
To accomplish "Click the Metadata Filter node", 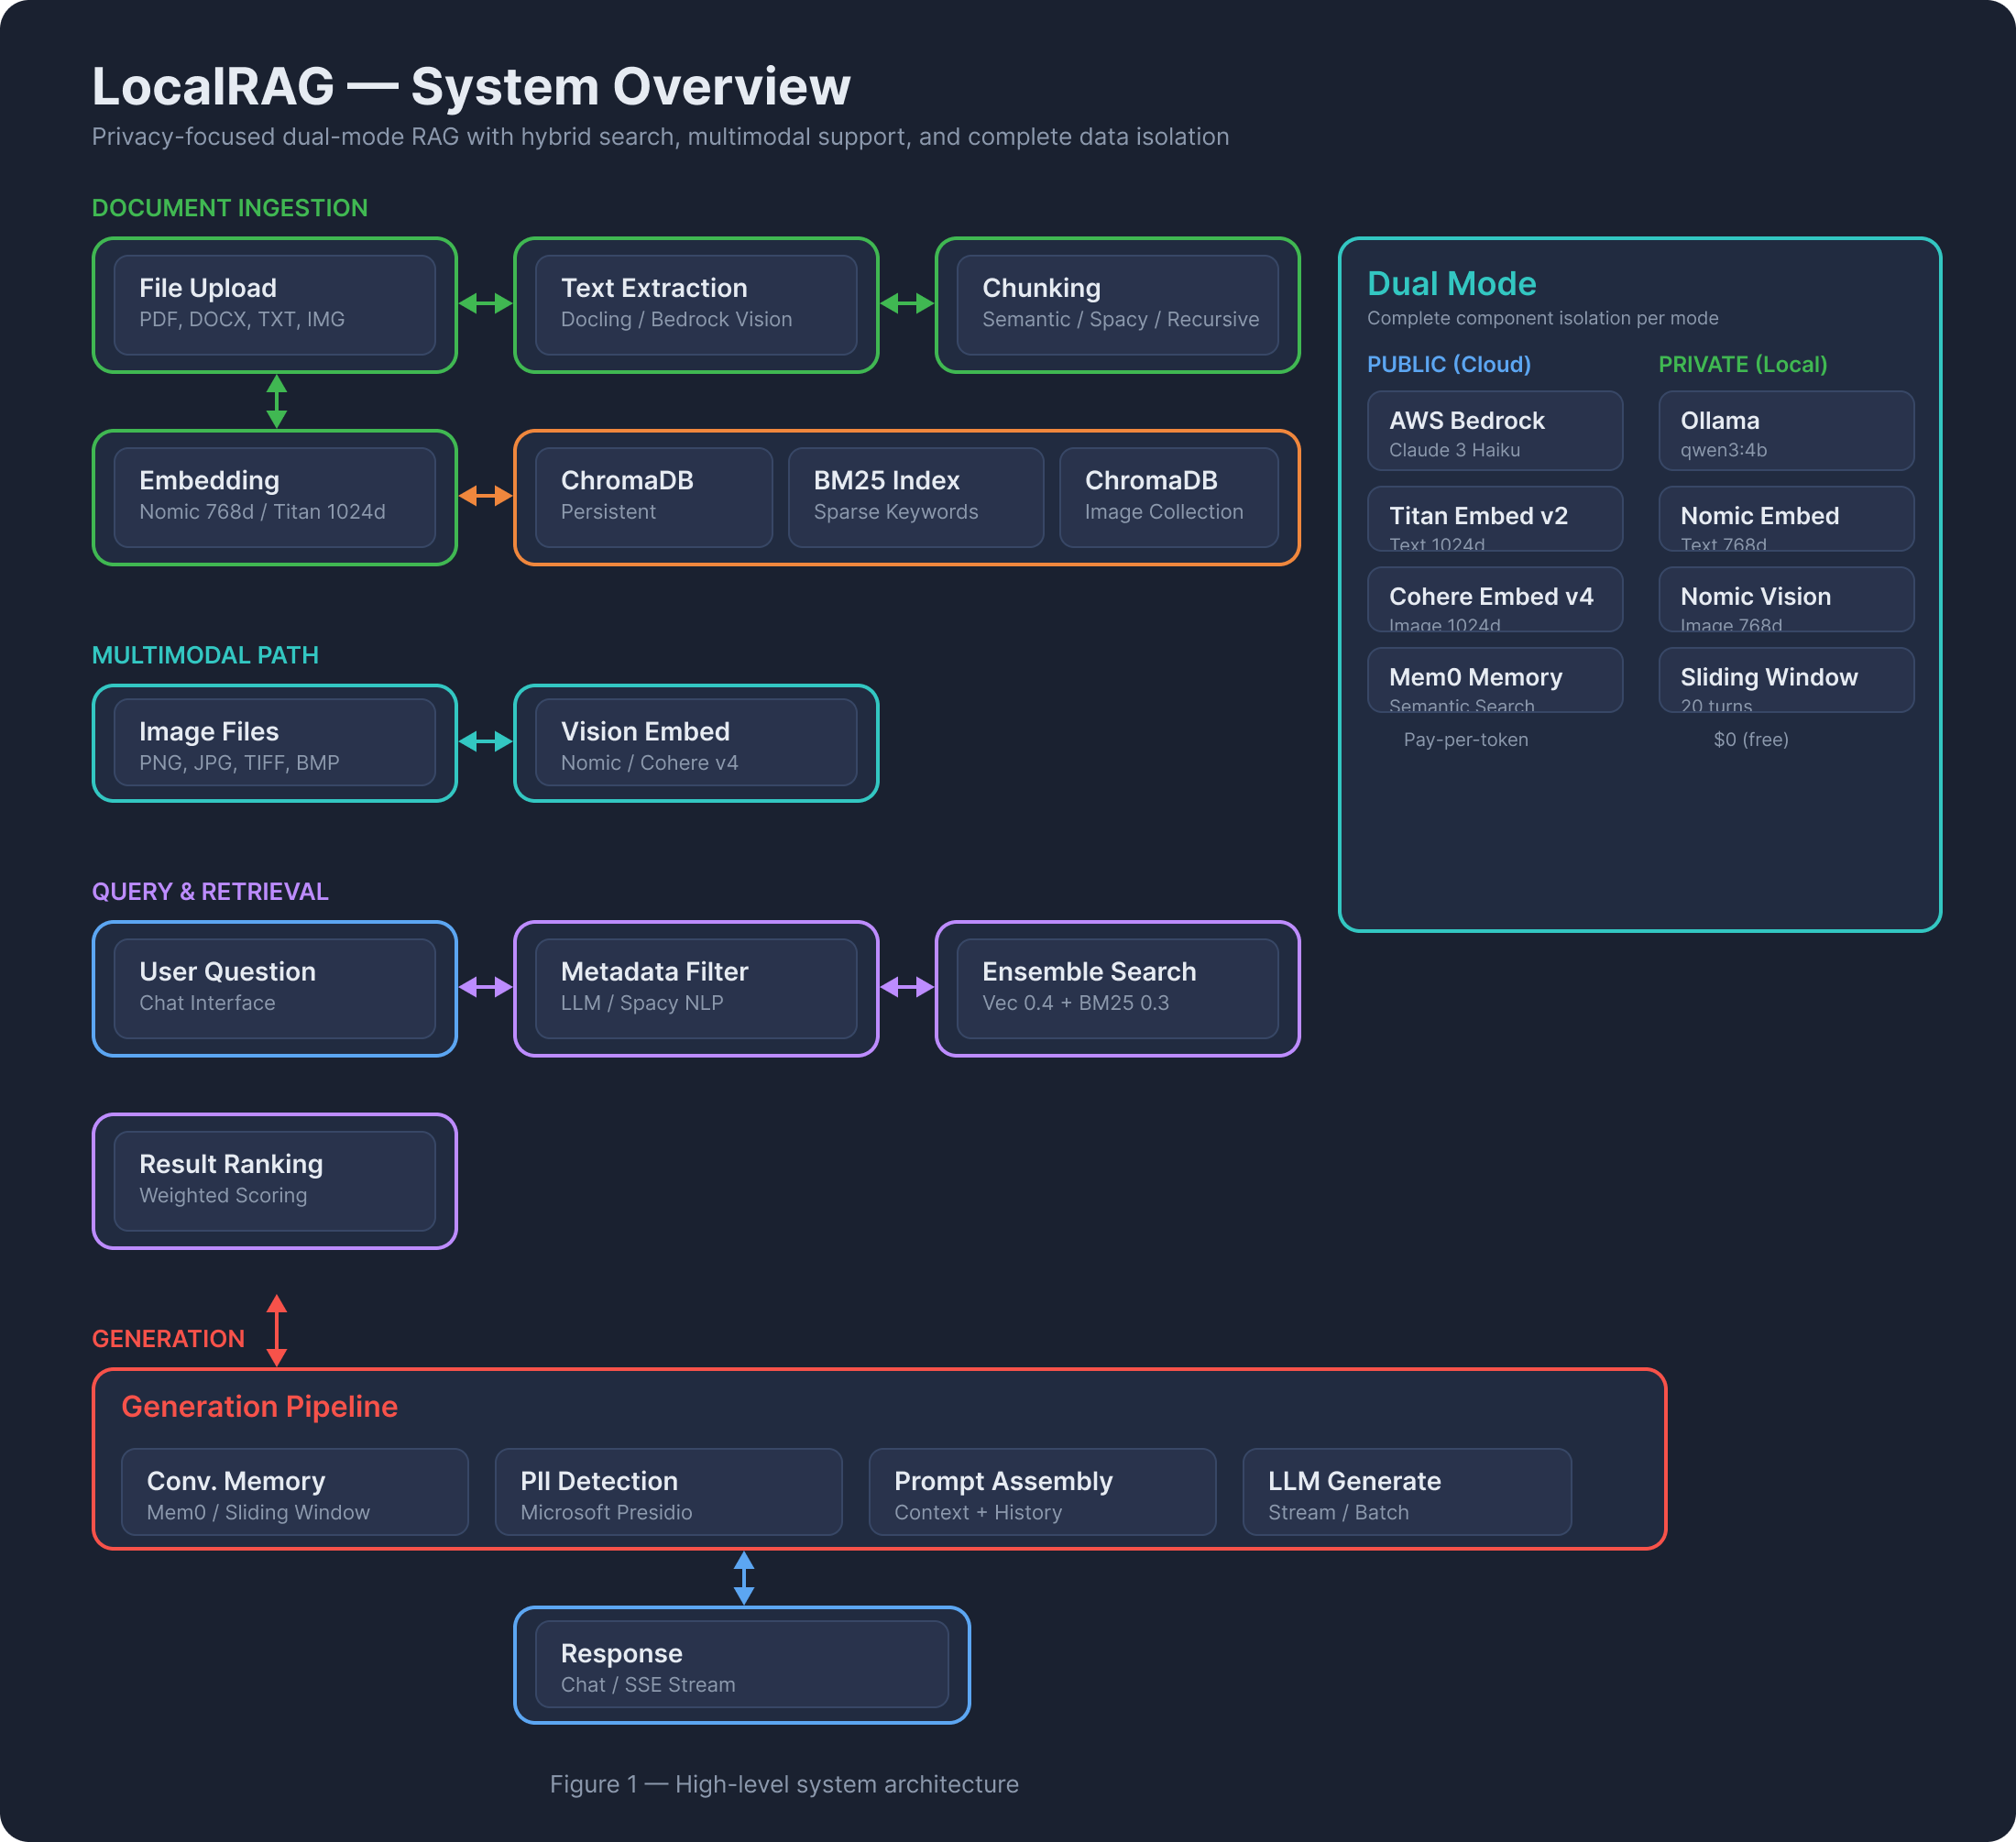I will coord(696,988).
